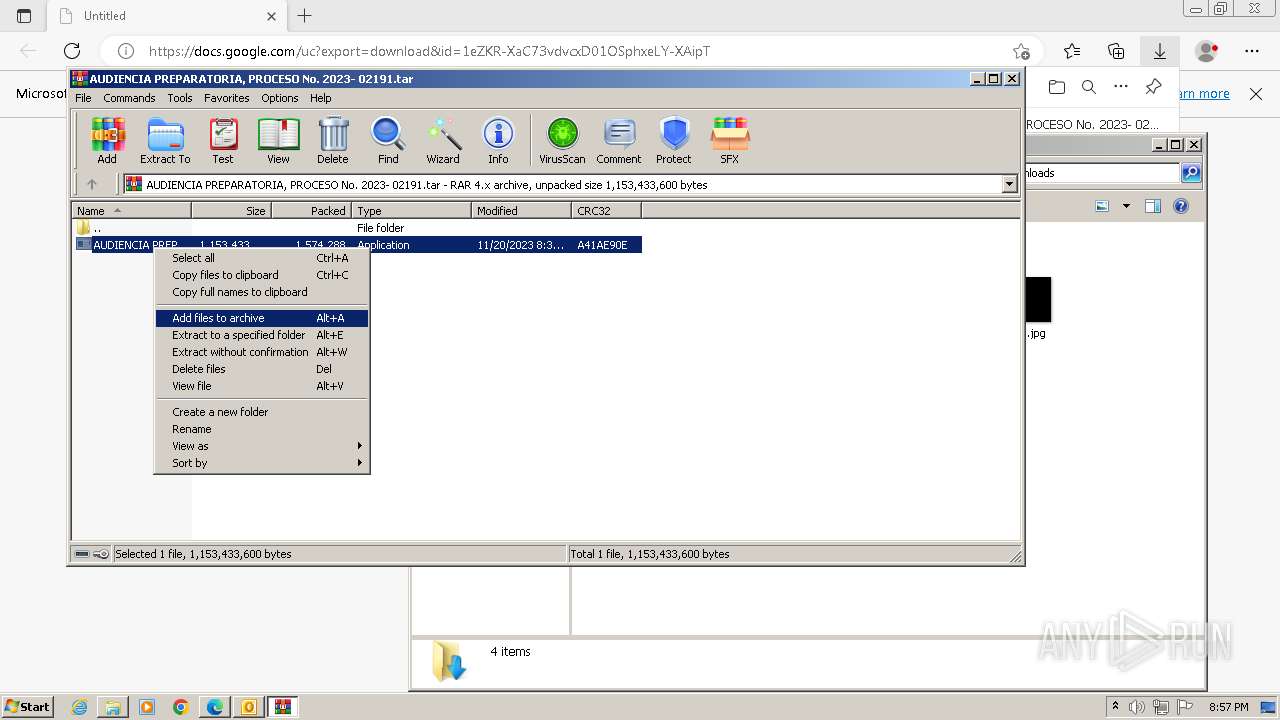Sort by the Name column header

point(131,211)
